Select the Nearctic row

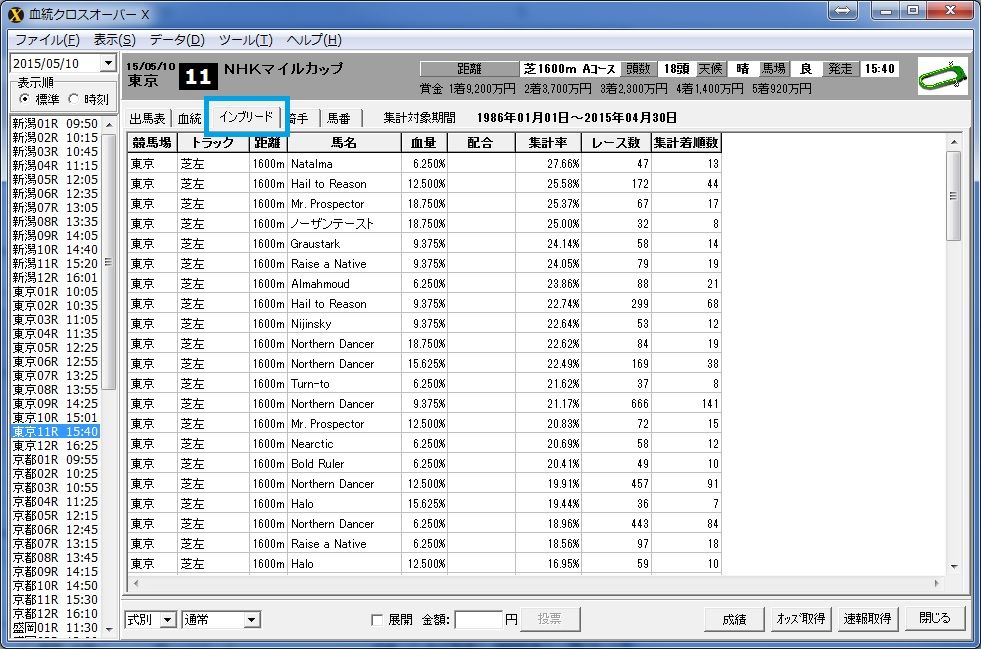[424, 444]
